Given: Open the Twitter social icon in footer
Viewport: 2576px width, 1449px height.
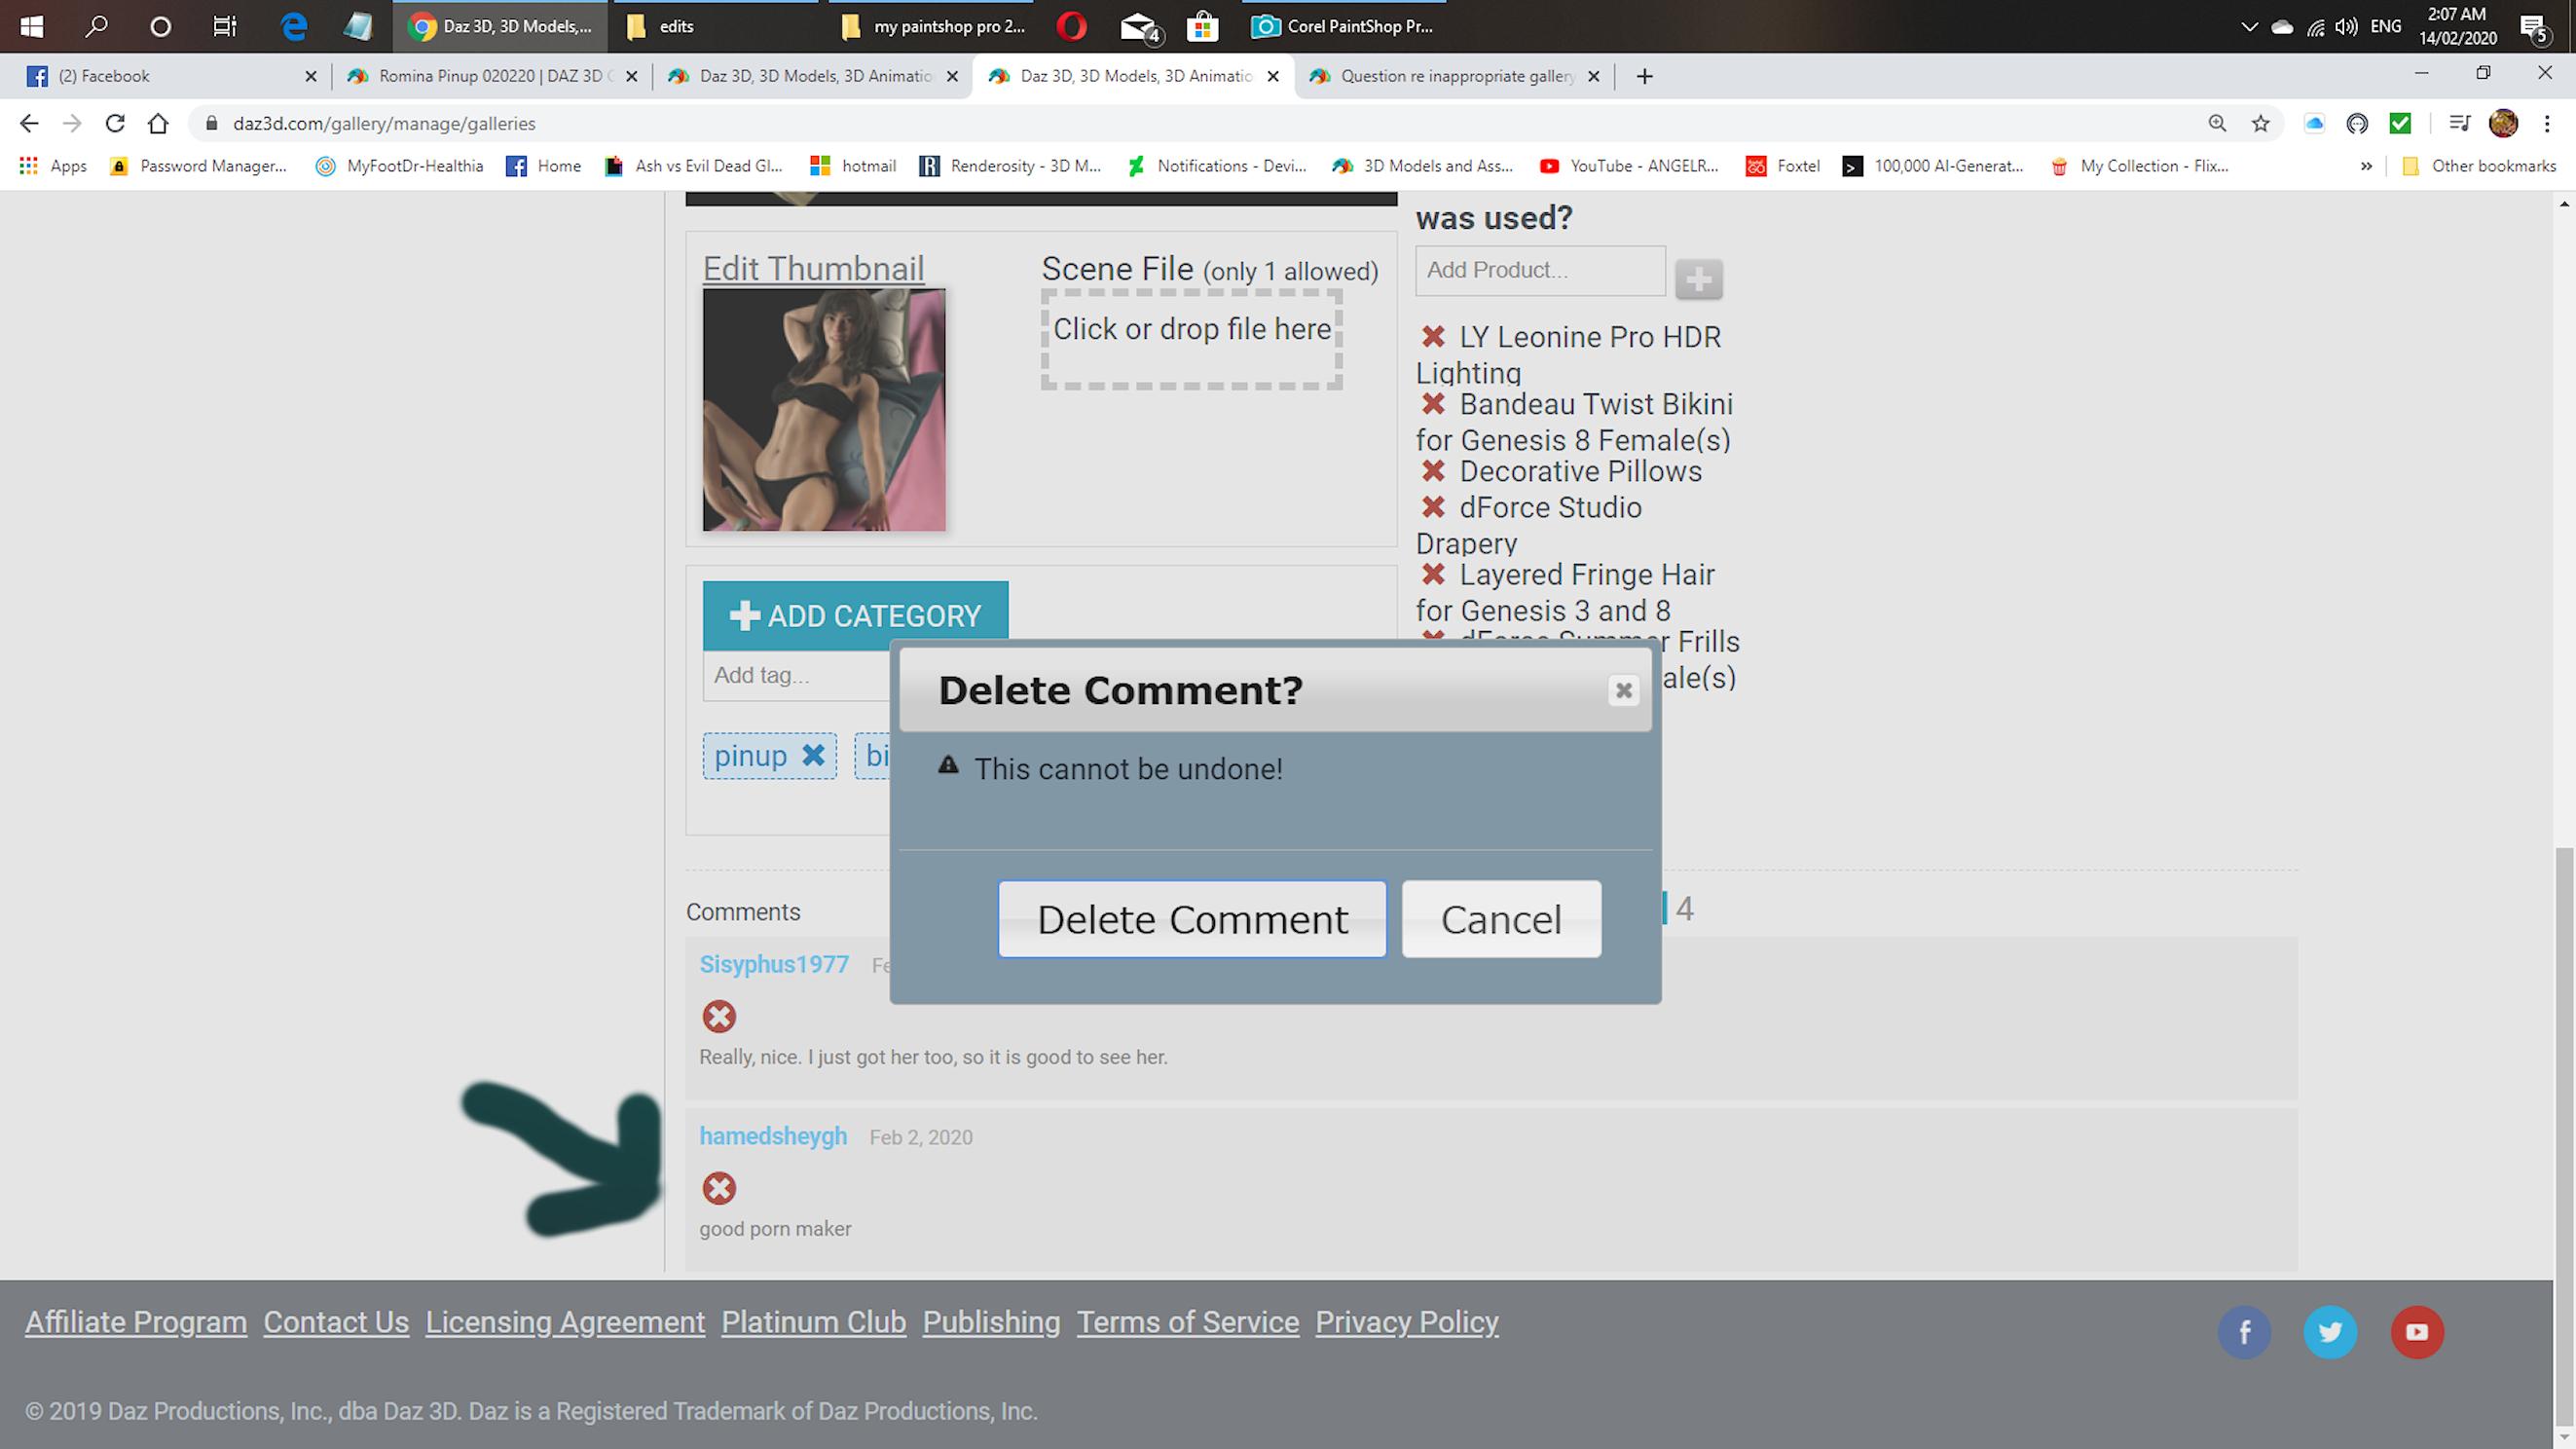Looking at the screenshot, I should (2330, 1332).
